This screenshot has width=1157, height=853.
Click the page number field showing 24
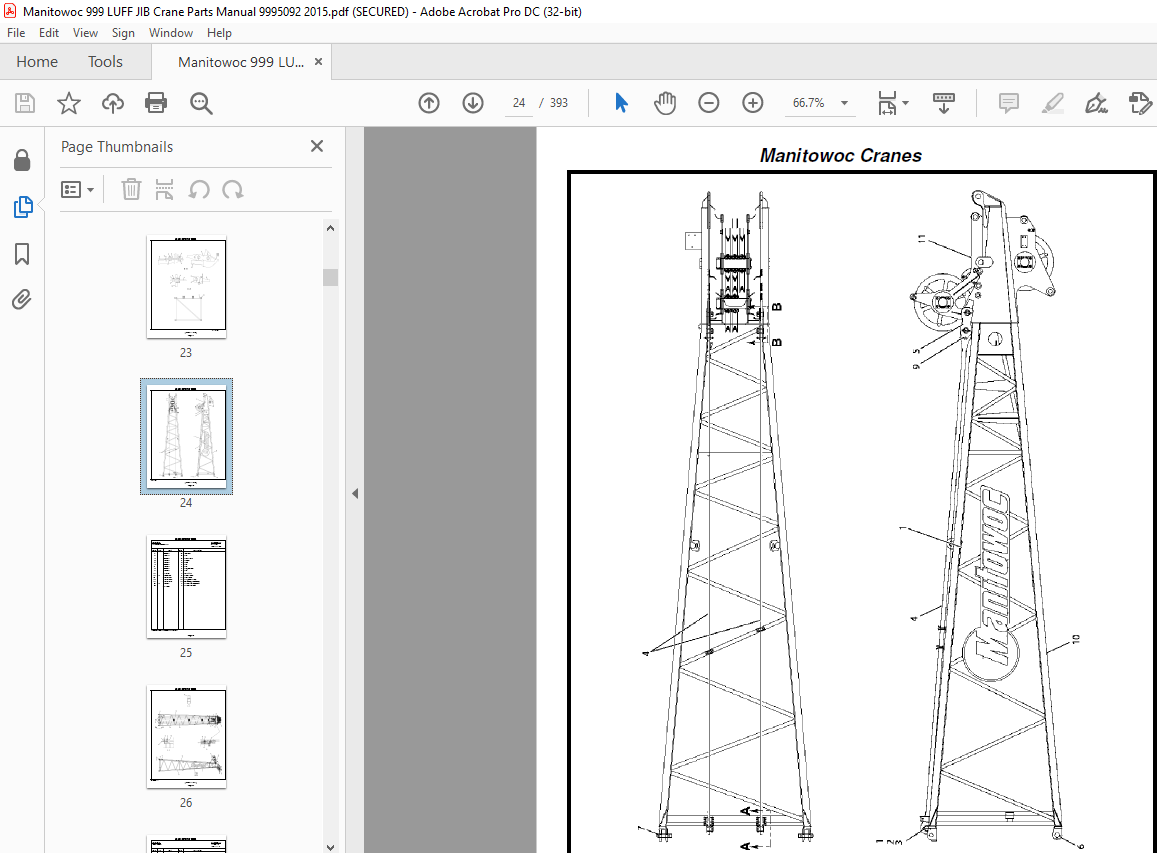point(519,103)
